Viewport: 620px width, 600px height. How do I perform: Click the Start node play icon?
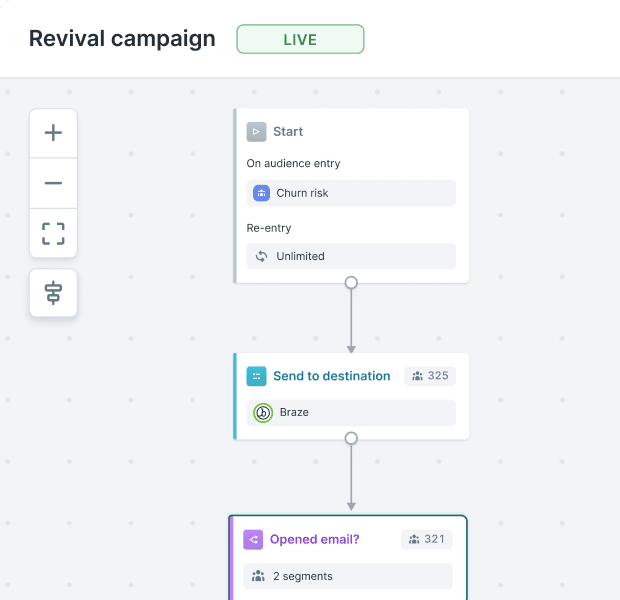coord(256,131)
